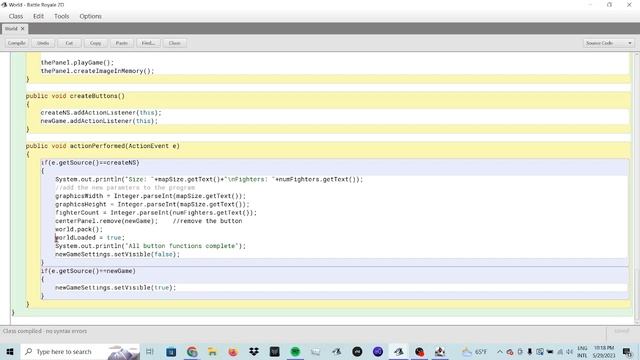Click the grayed '//add the new parameters' comment

(125, 188)
